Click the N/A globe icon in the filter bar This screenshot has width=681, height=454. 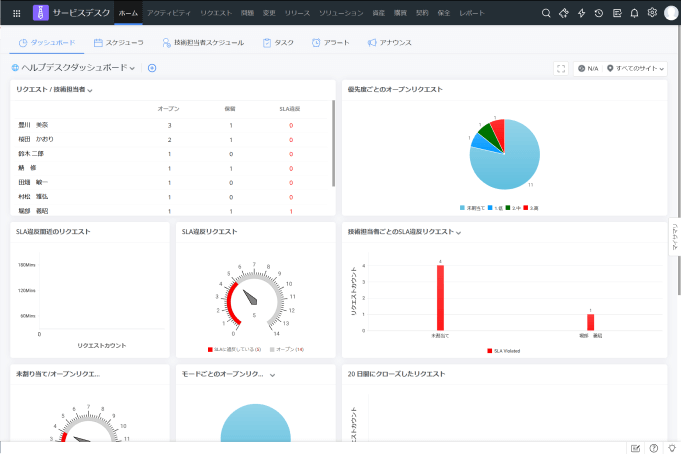pyautogui.click(x=582, y=68)
